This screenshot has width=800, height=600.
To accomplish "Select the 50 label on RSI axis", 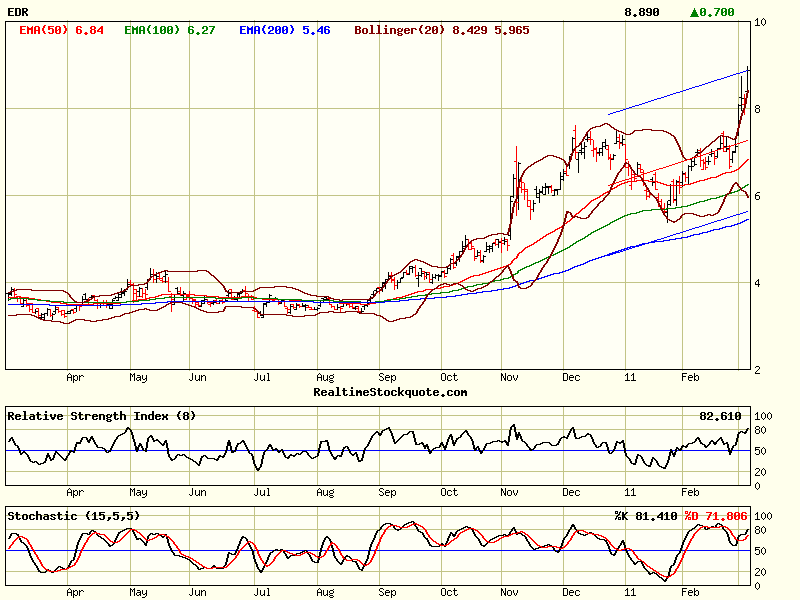I will (x=760, y=452).
